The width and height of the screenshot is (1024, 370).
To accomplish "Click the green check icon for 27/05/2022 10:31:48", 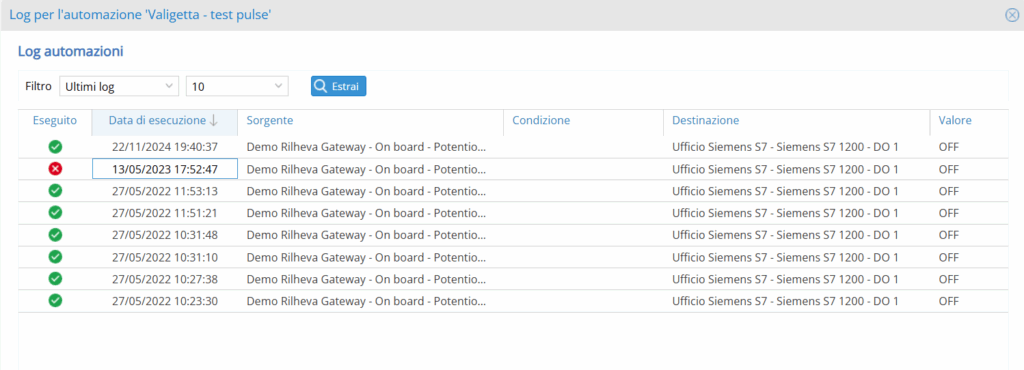I will (56, 235).
